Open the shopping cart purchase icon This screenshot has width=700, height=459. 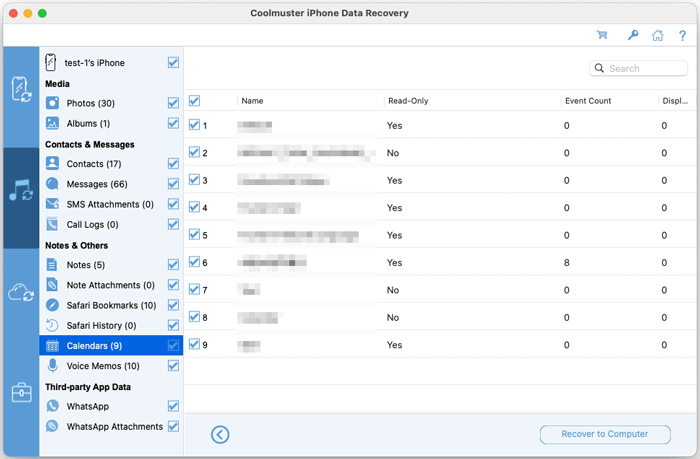point(602,35)
